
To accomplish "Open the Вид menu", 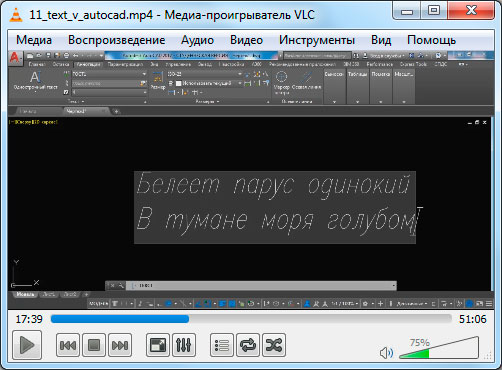I will pos(381,40).
